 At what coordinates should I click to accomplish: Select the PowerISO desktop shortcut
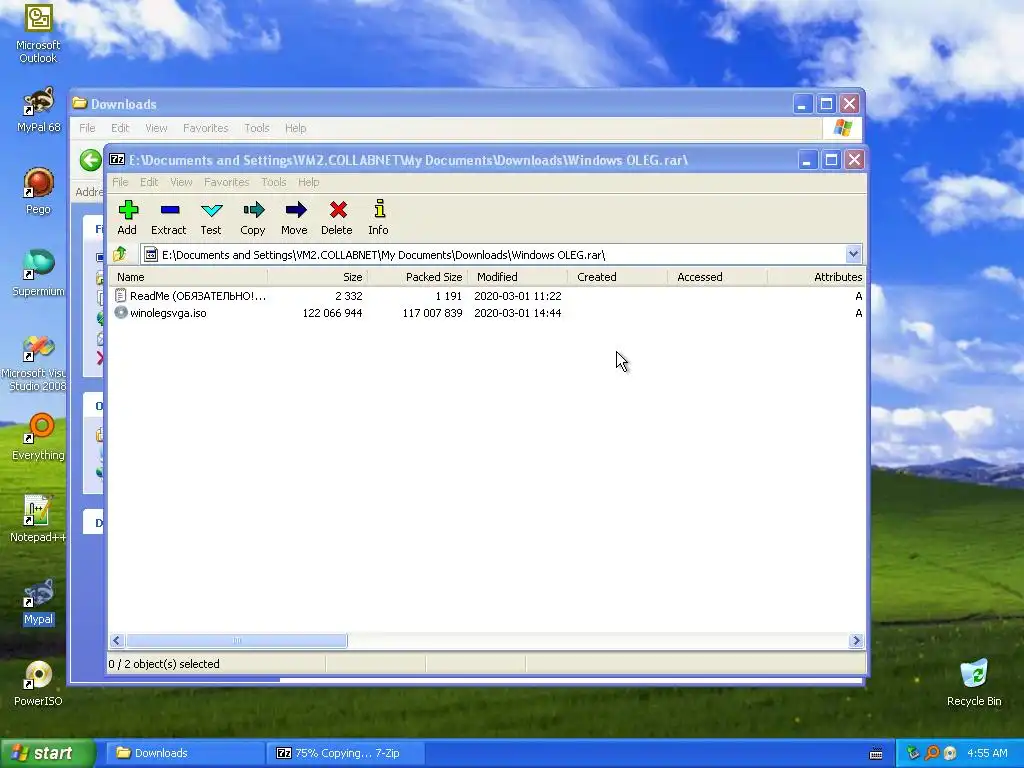tap(38, 683)
